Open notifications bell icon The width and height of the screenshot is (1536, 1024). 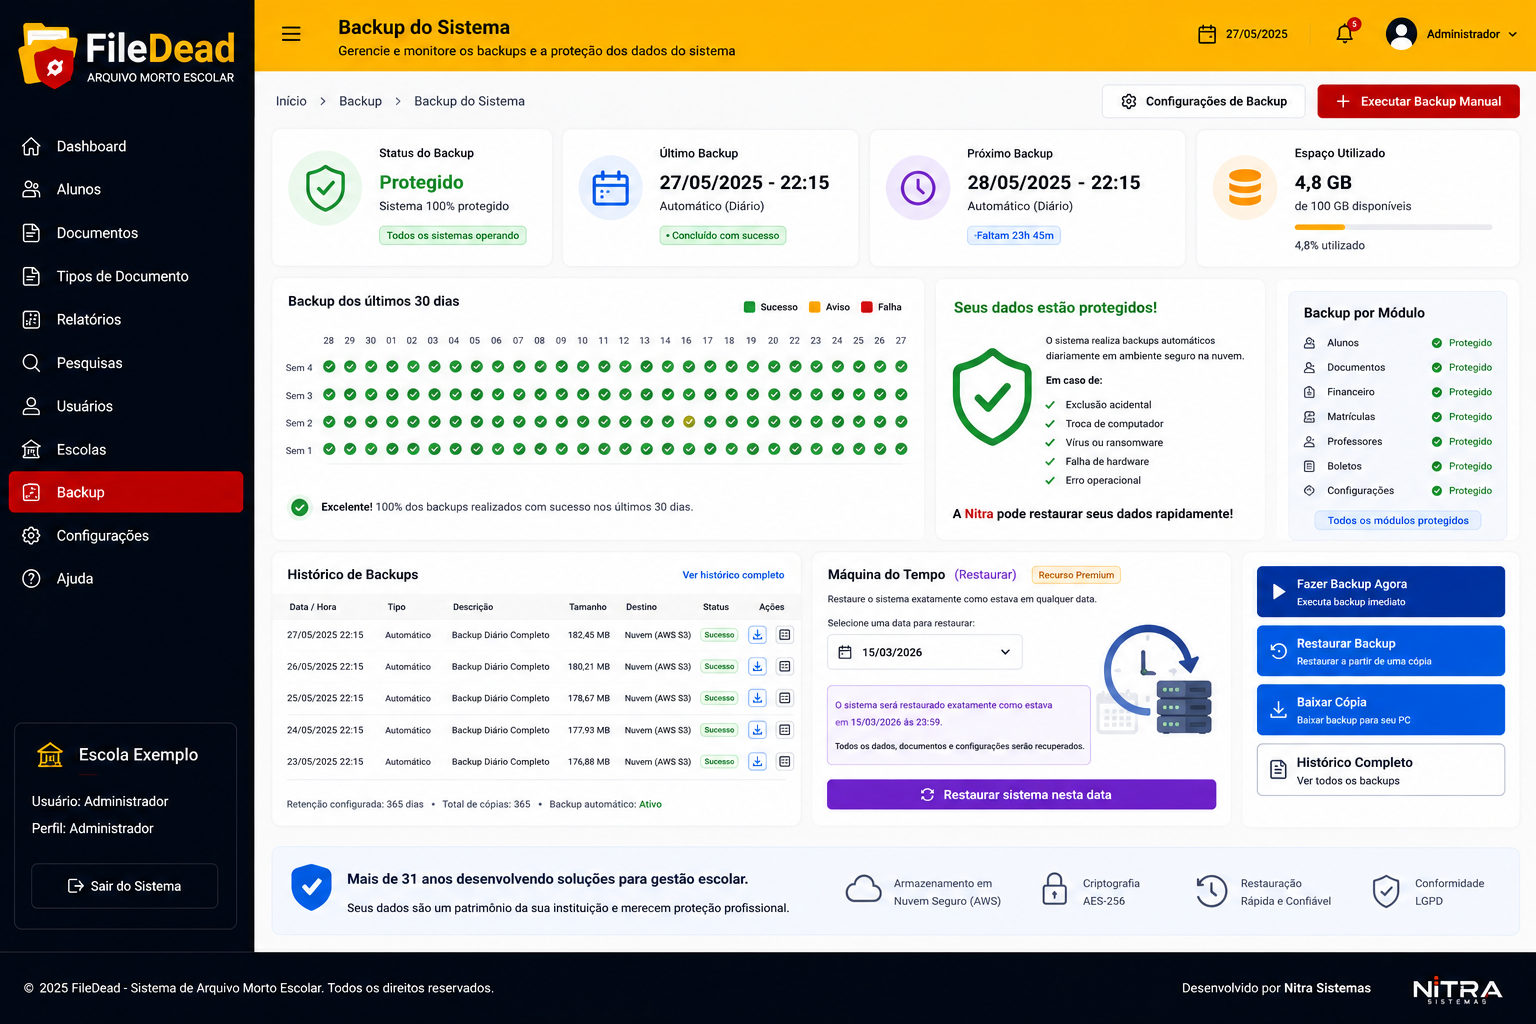[1345, 34]
